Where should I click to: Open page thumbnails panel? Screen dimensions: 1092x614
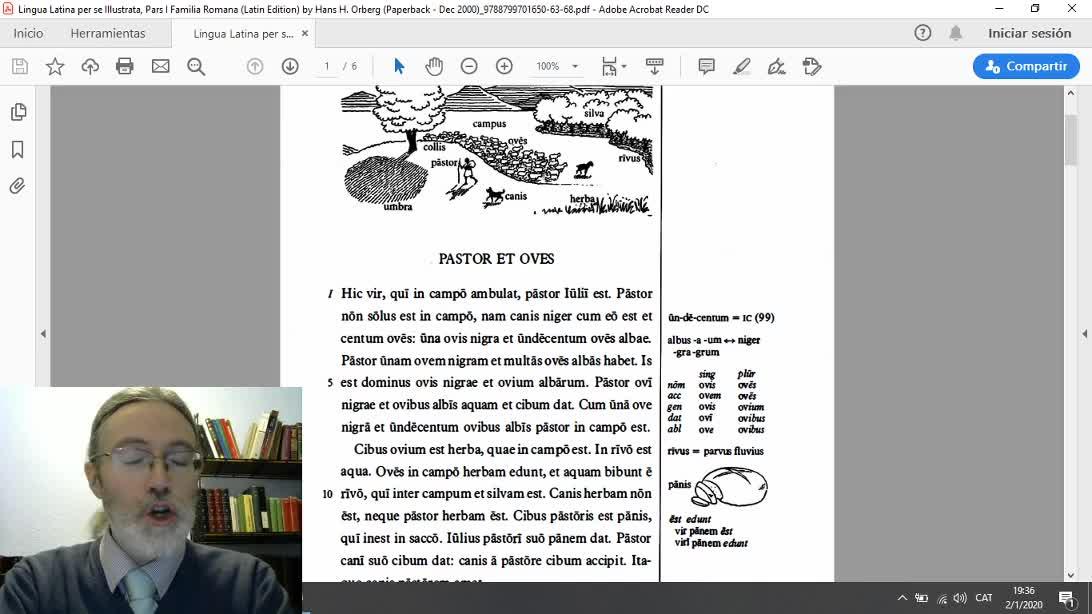coord(18,112)
